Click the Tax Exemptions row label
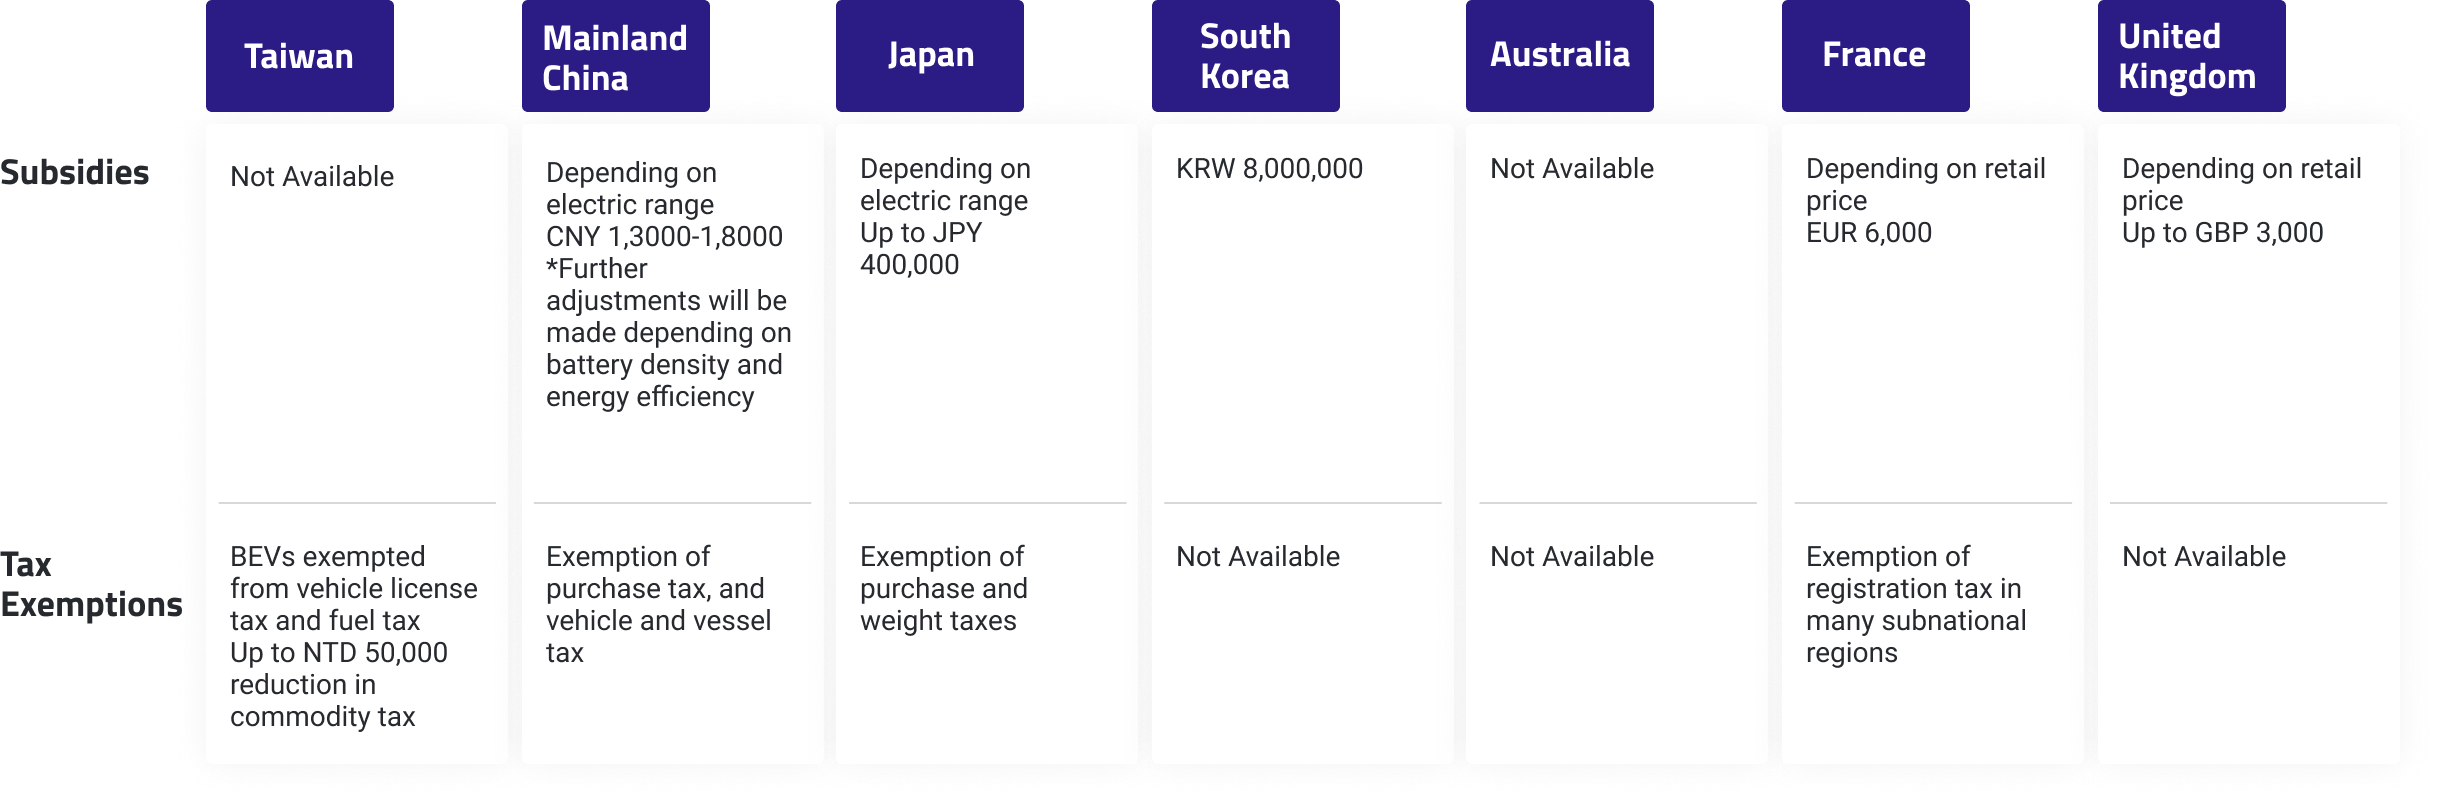Viewport: 2440px width, 804px height. pyautogui.click(x=91, y=585)
